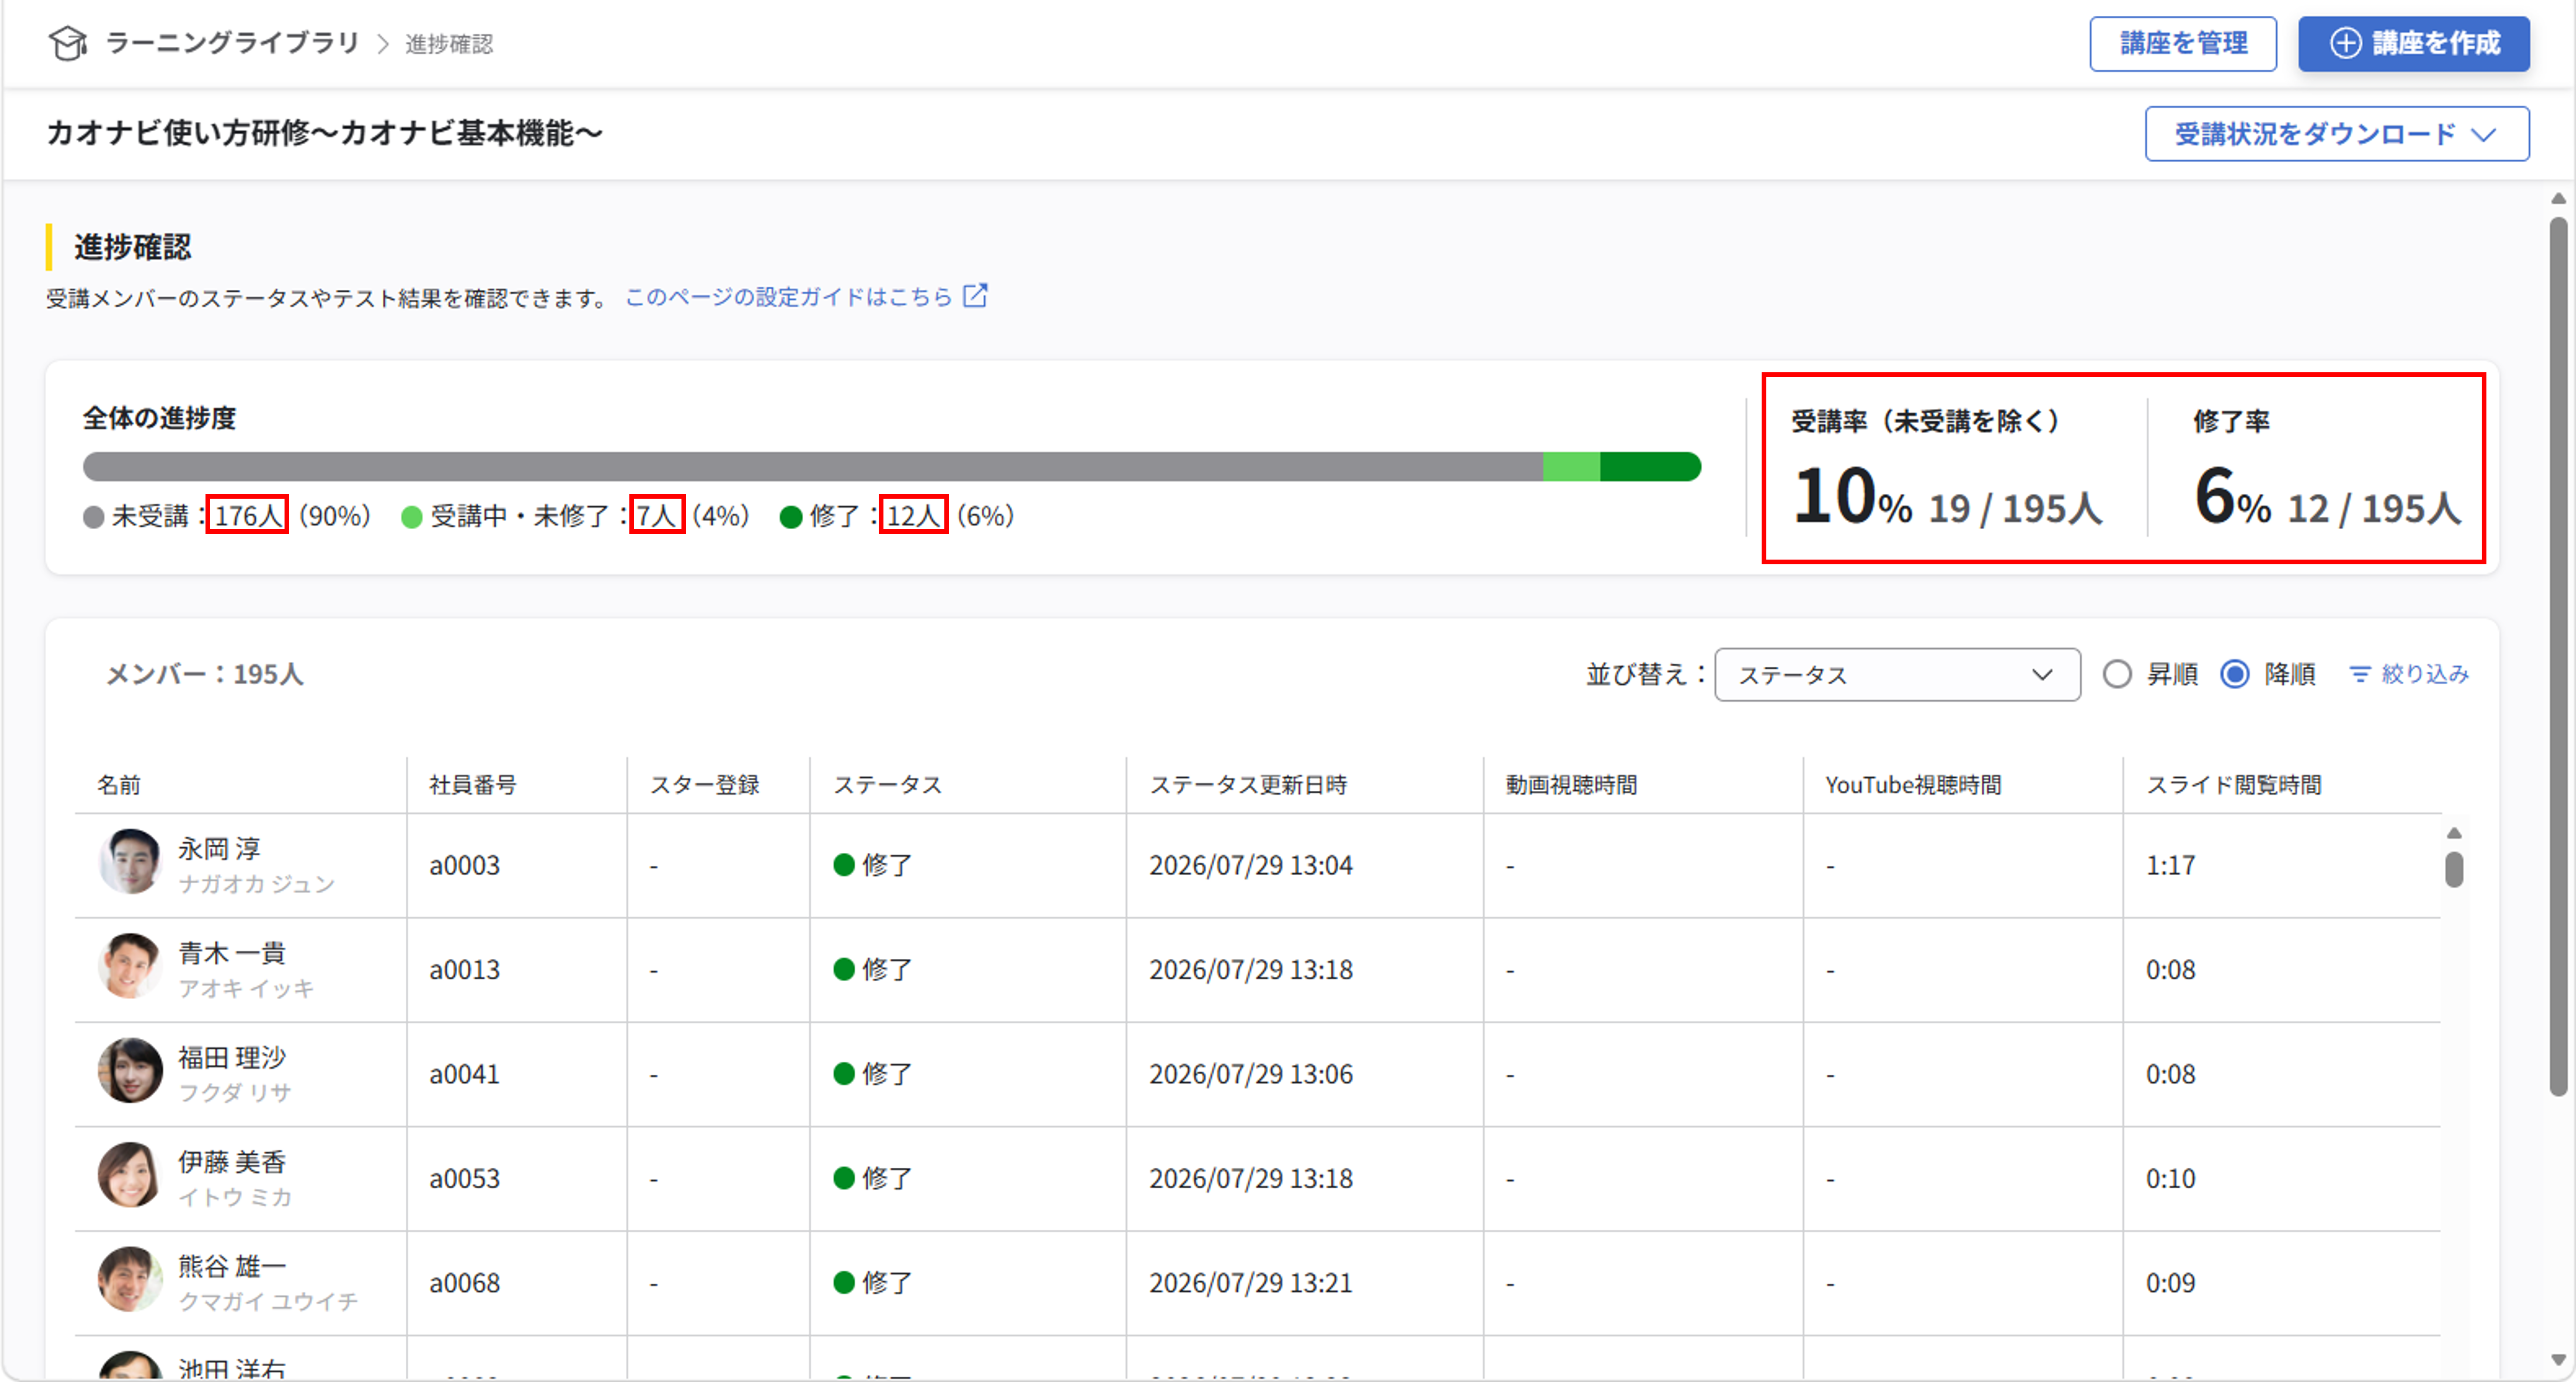The width and height of the screenshot is (2576, 1382).
Task: Click the 修了 12人 legend label
Action: [897, 516]
